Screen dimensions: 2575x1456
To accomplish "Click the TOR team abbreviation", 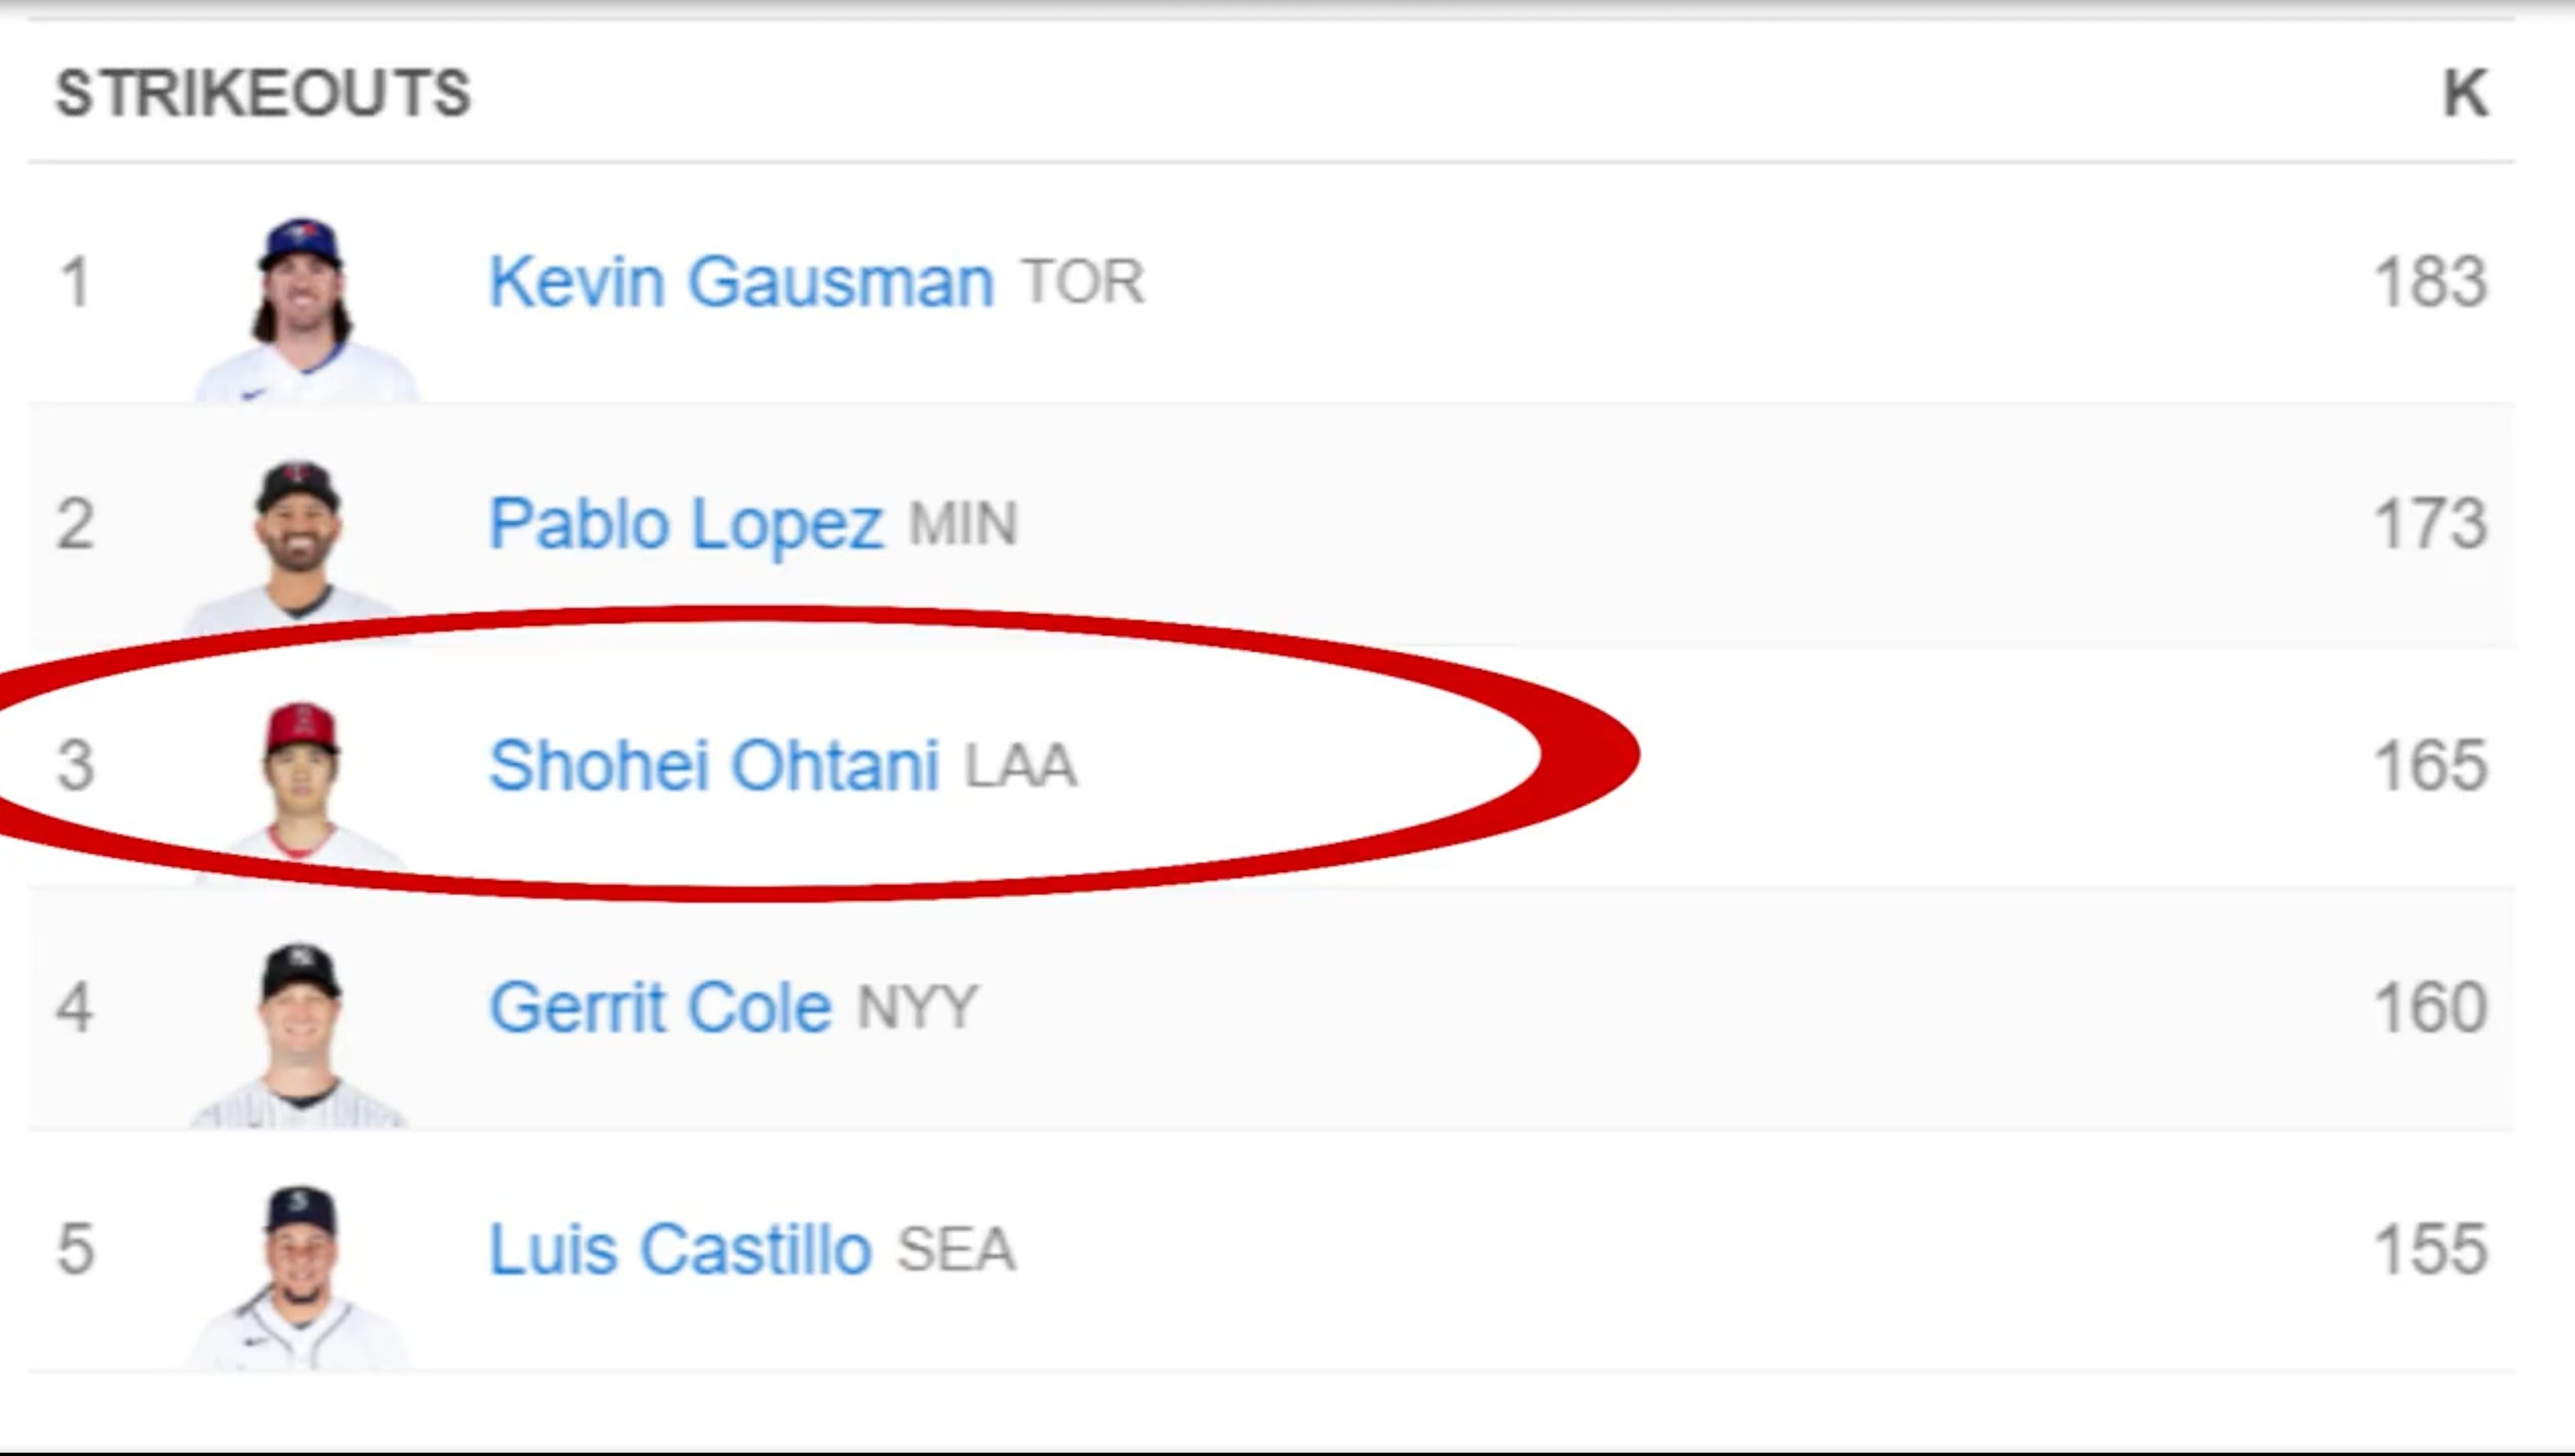I will pyautogui.click(x=1083, y=282).
